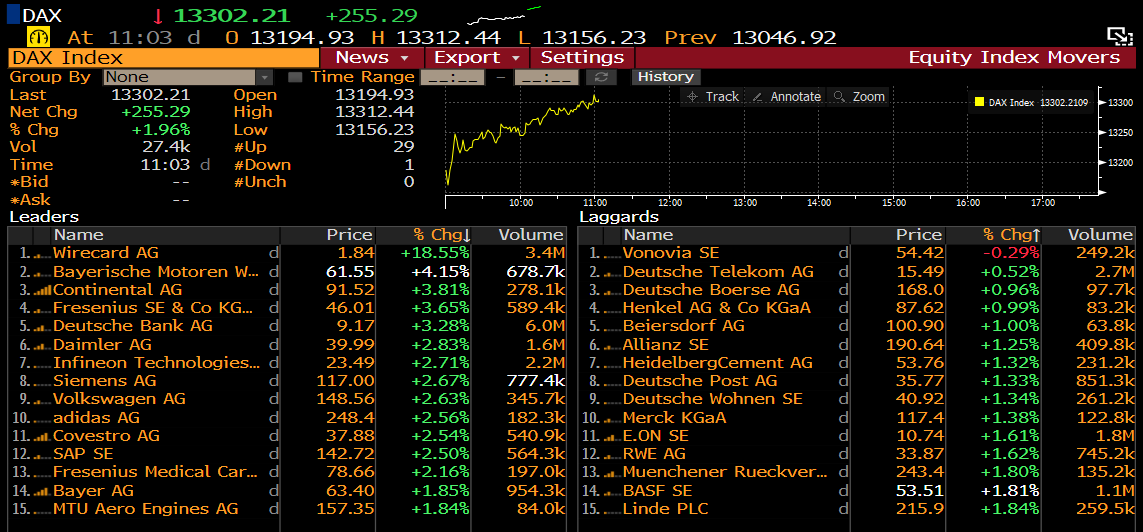Screen dimensions: 1143x532
Task: Click the yellow gauge icon beside At 11:03
Action: 38,36
